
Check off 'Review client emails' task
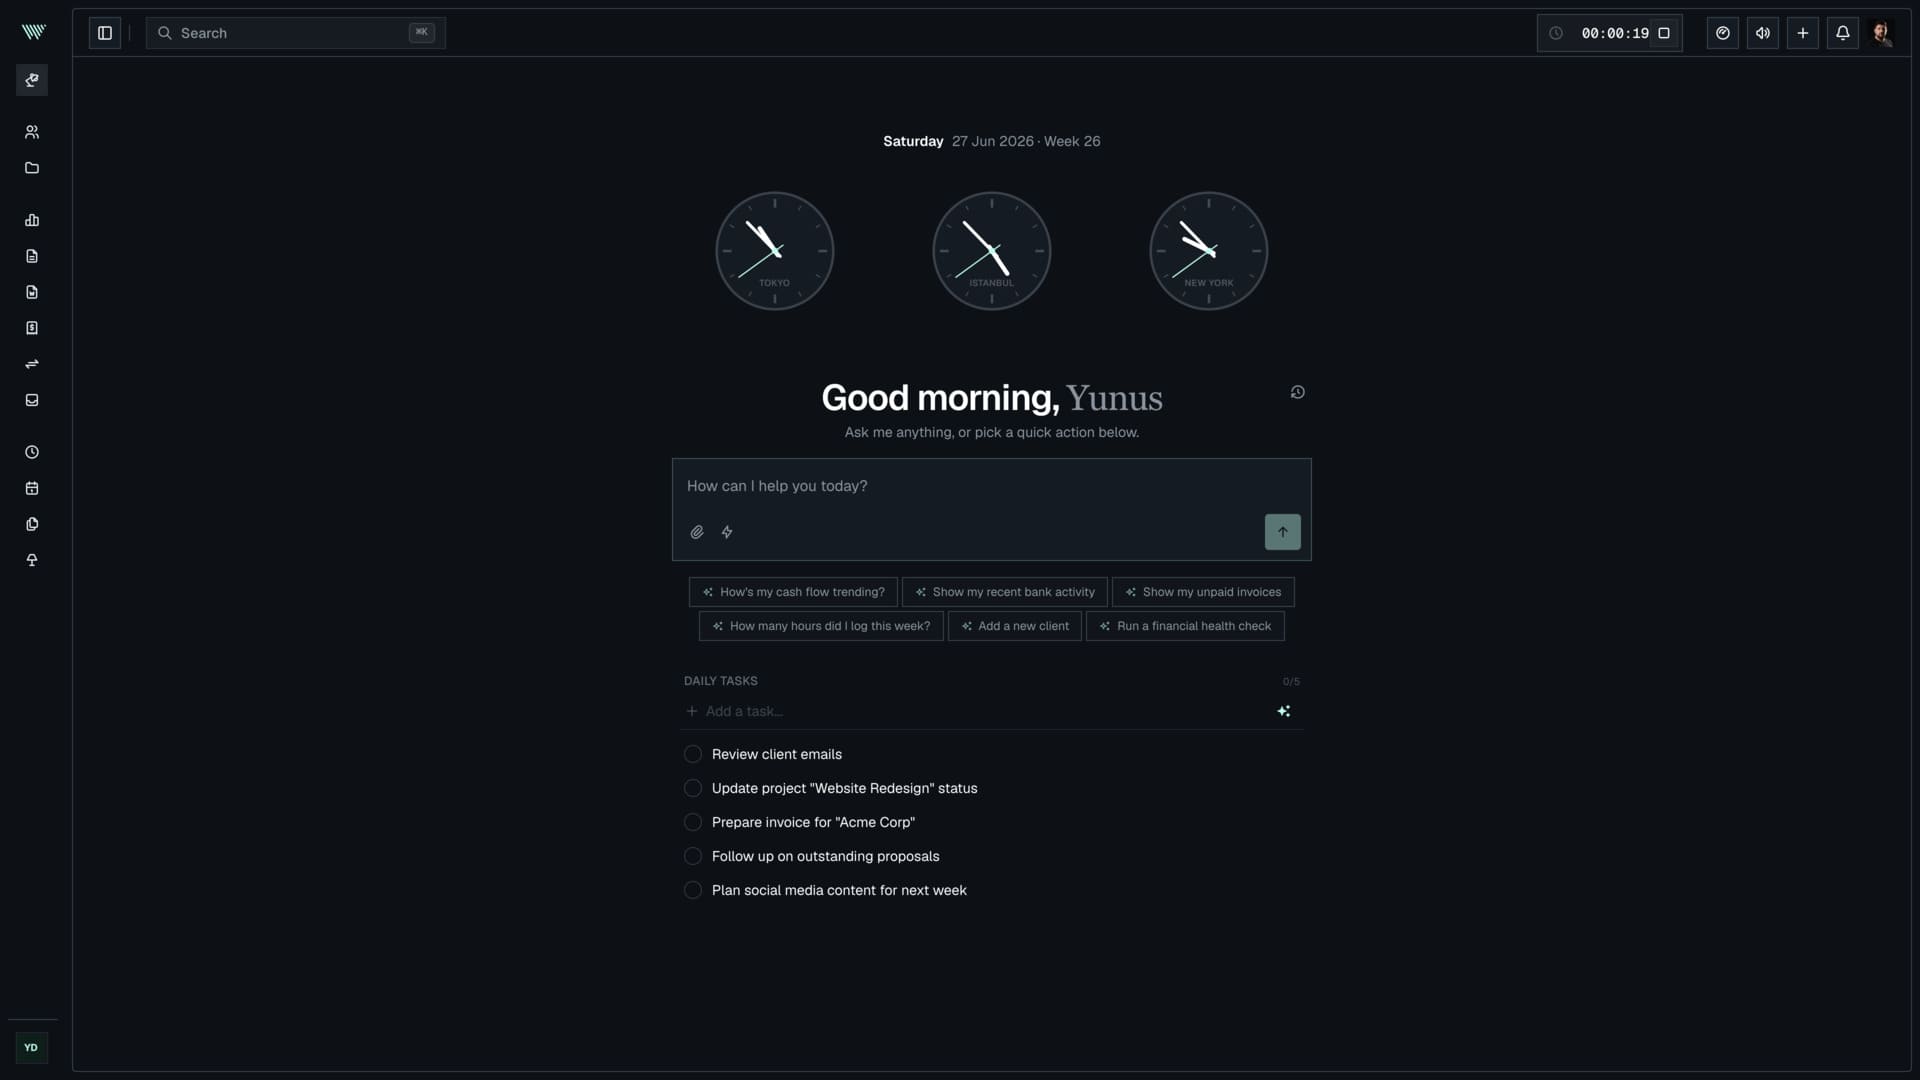click(693, 754)
